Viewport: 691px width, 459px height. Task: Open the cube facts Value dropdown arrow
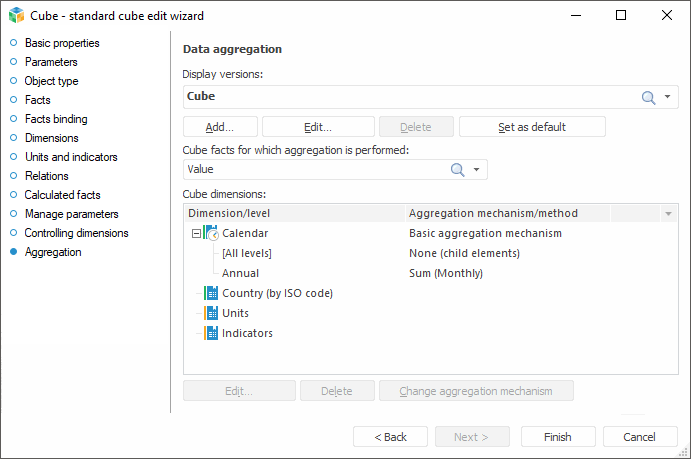tap(477, 170)
